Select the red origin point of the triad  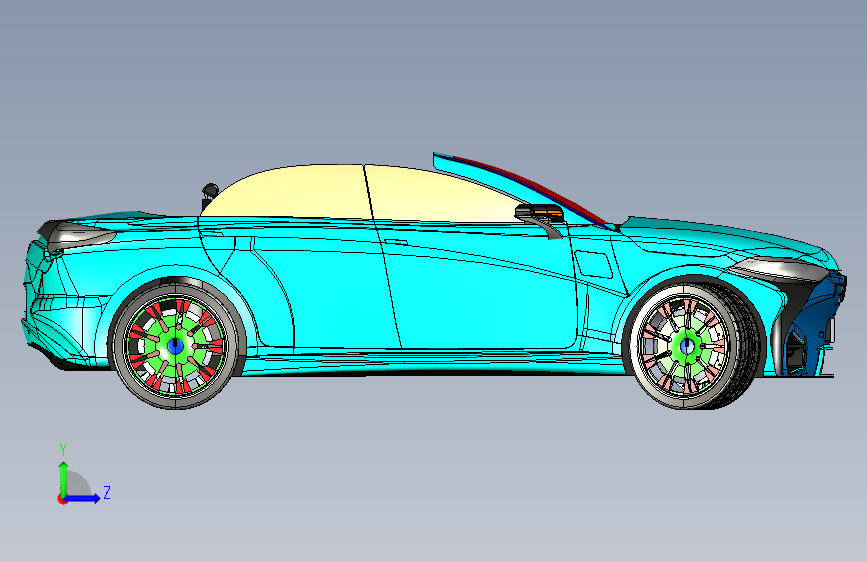click(x=62, y=499)
